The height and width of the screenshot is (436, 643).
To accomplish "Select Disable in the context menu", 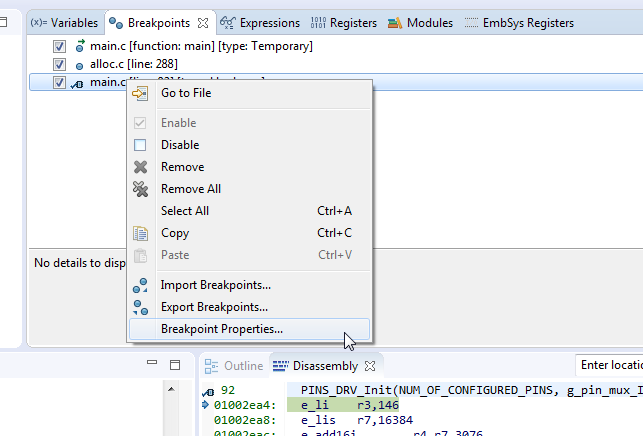I will [x=249, y=145].
